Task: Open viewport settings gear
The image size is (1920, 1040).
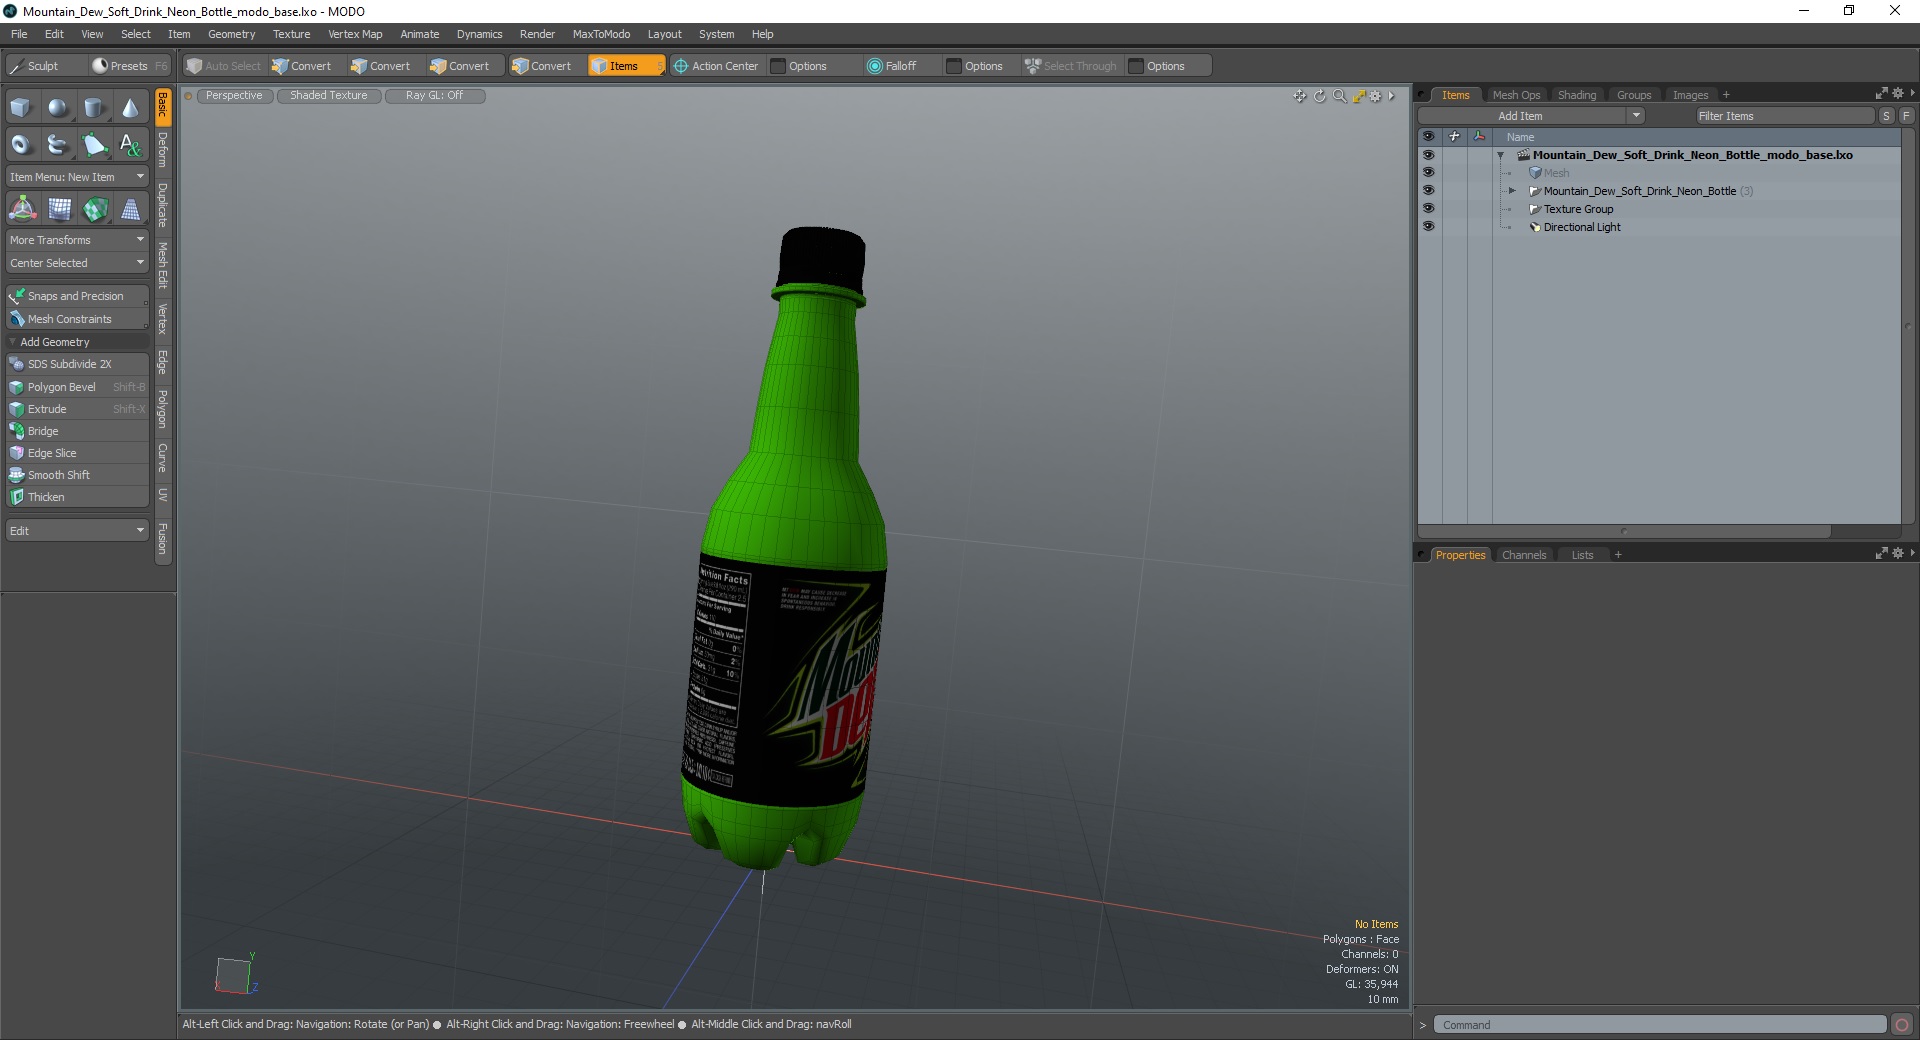Action: (x=1376, y=96)
